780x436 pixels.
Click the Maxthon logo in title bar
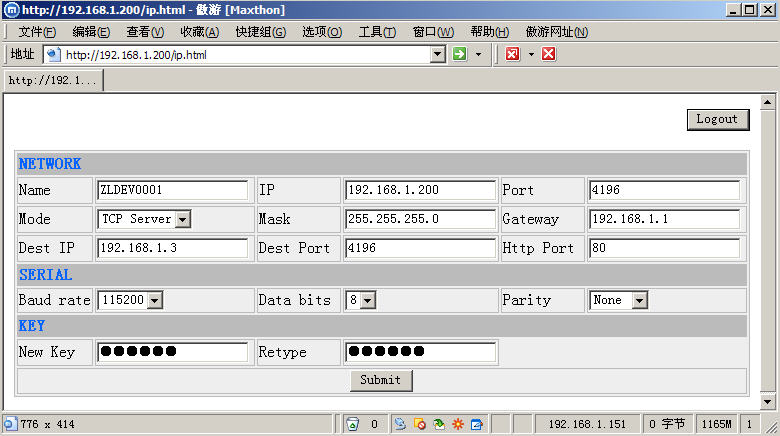tap(11, 10)
